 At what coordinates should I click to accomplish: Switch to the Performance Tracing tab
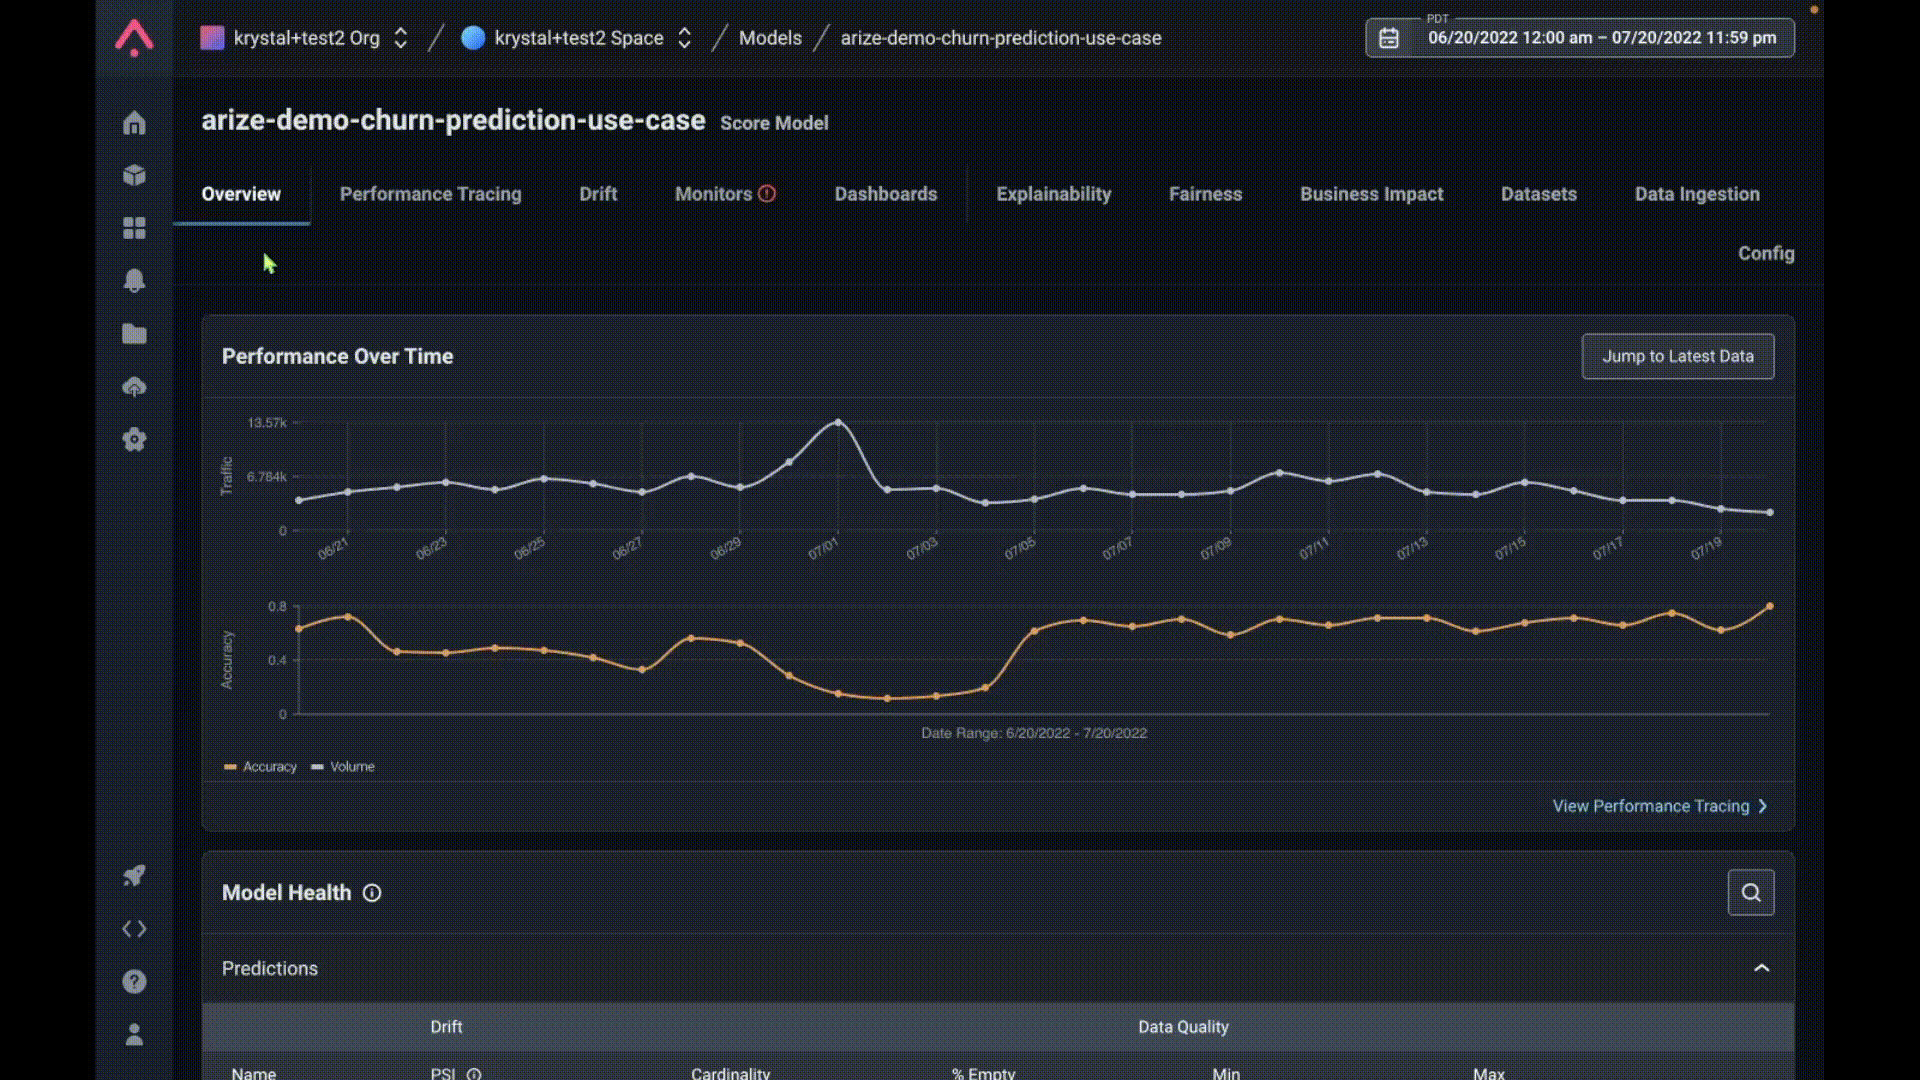tap(430, 194)
